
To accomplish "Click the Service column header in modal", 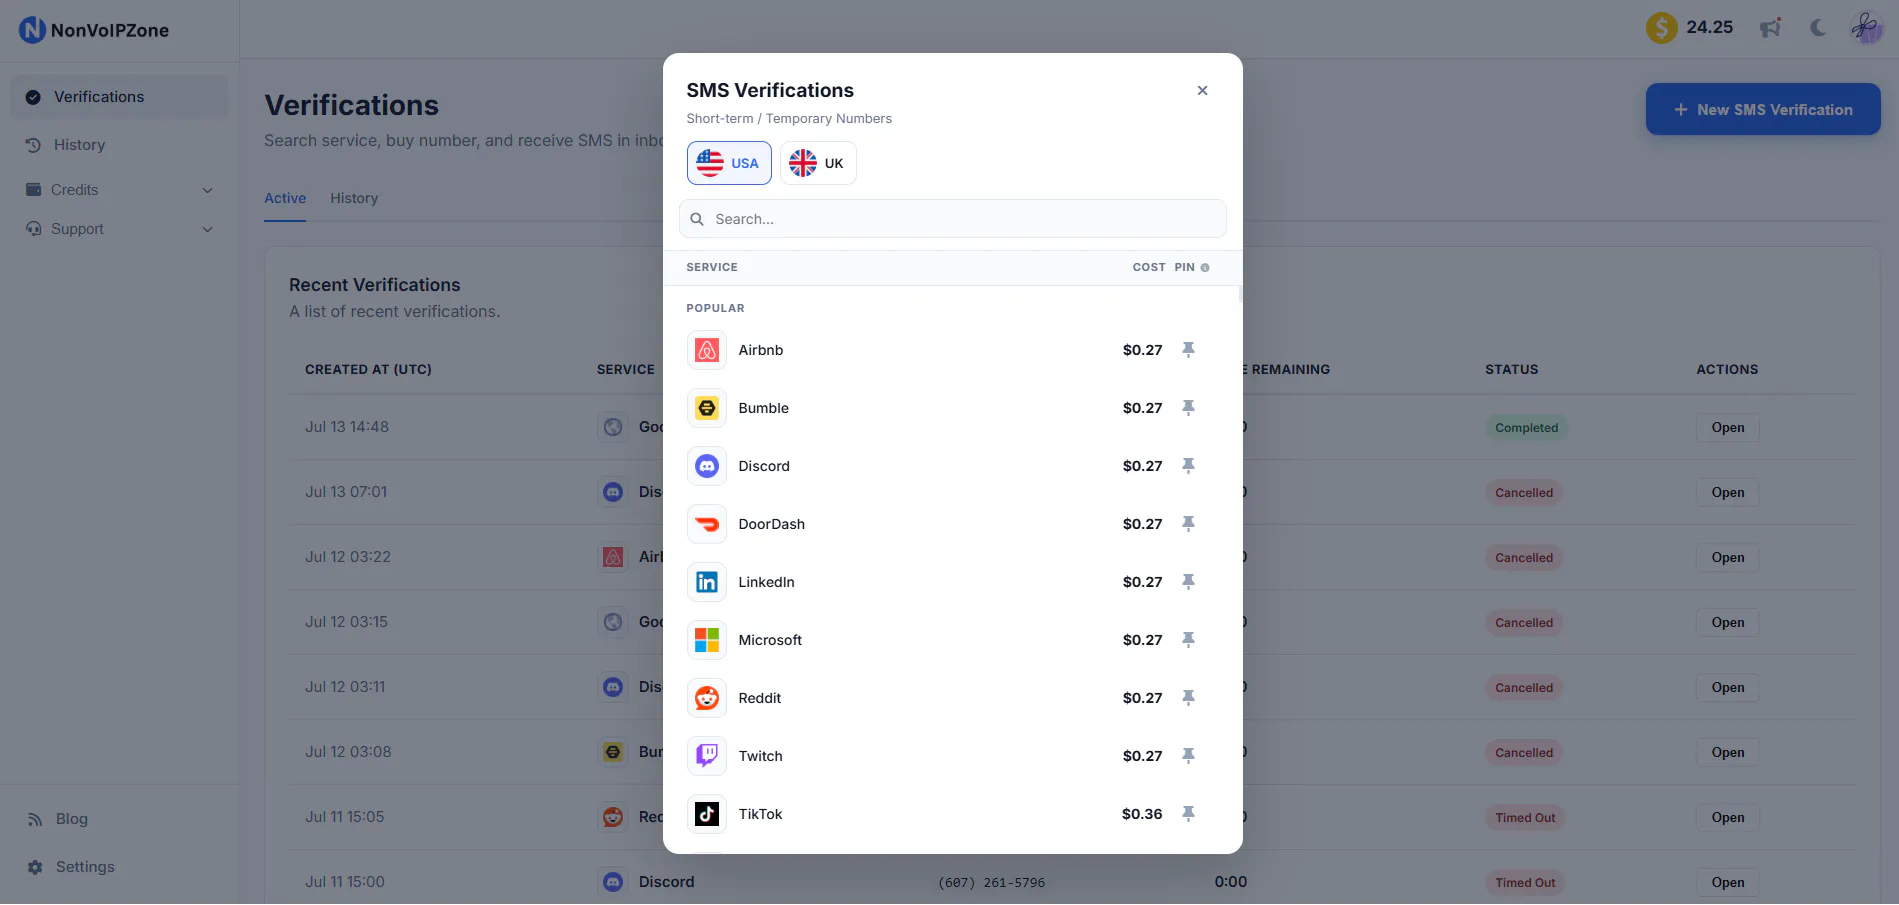I will tap(712, 268).
